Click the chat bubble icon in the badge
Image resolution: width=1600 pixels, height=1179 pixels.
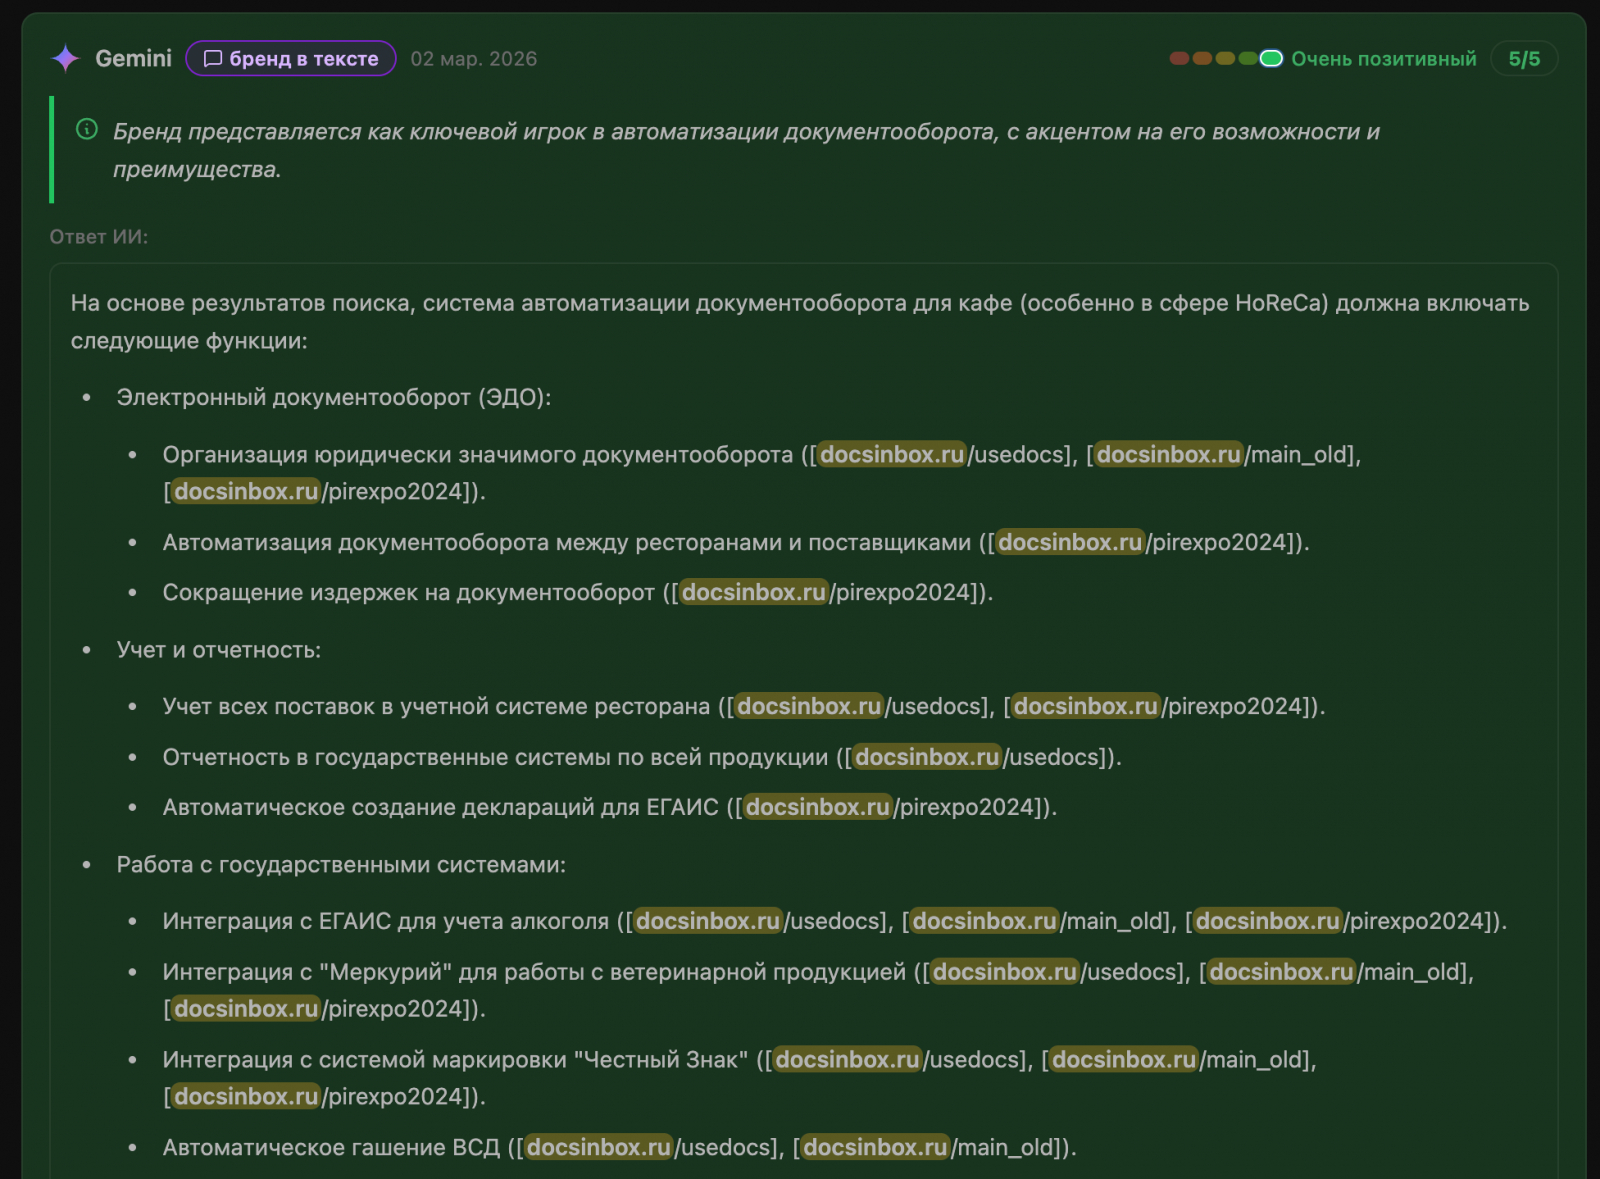pos(213,59)
